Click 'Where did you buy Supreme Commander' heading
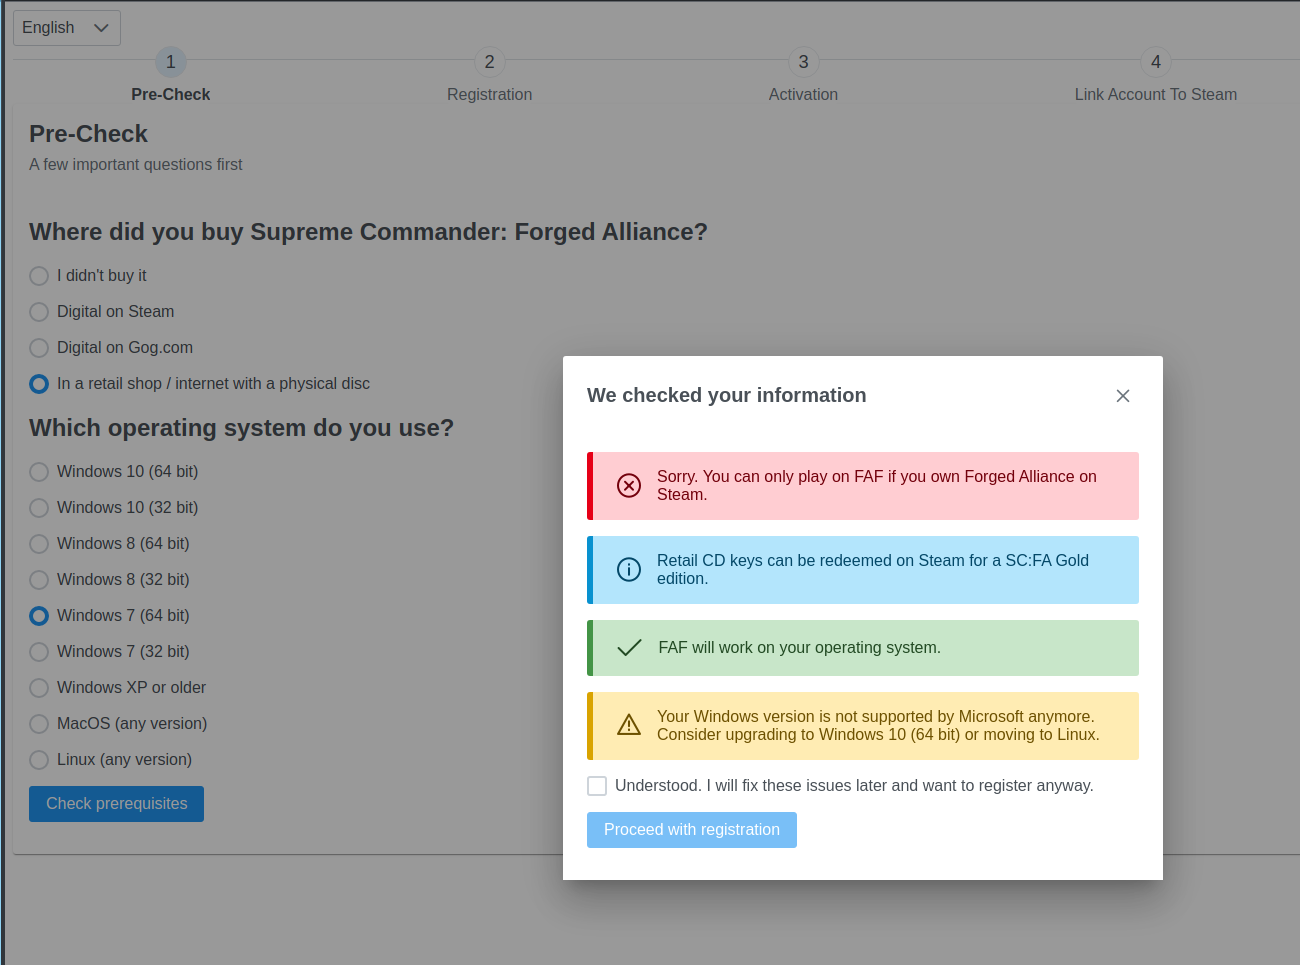Screen dimensions: 1300x965 (368, 232)
